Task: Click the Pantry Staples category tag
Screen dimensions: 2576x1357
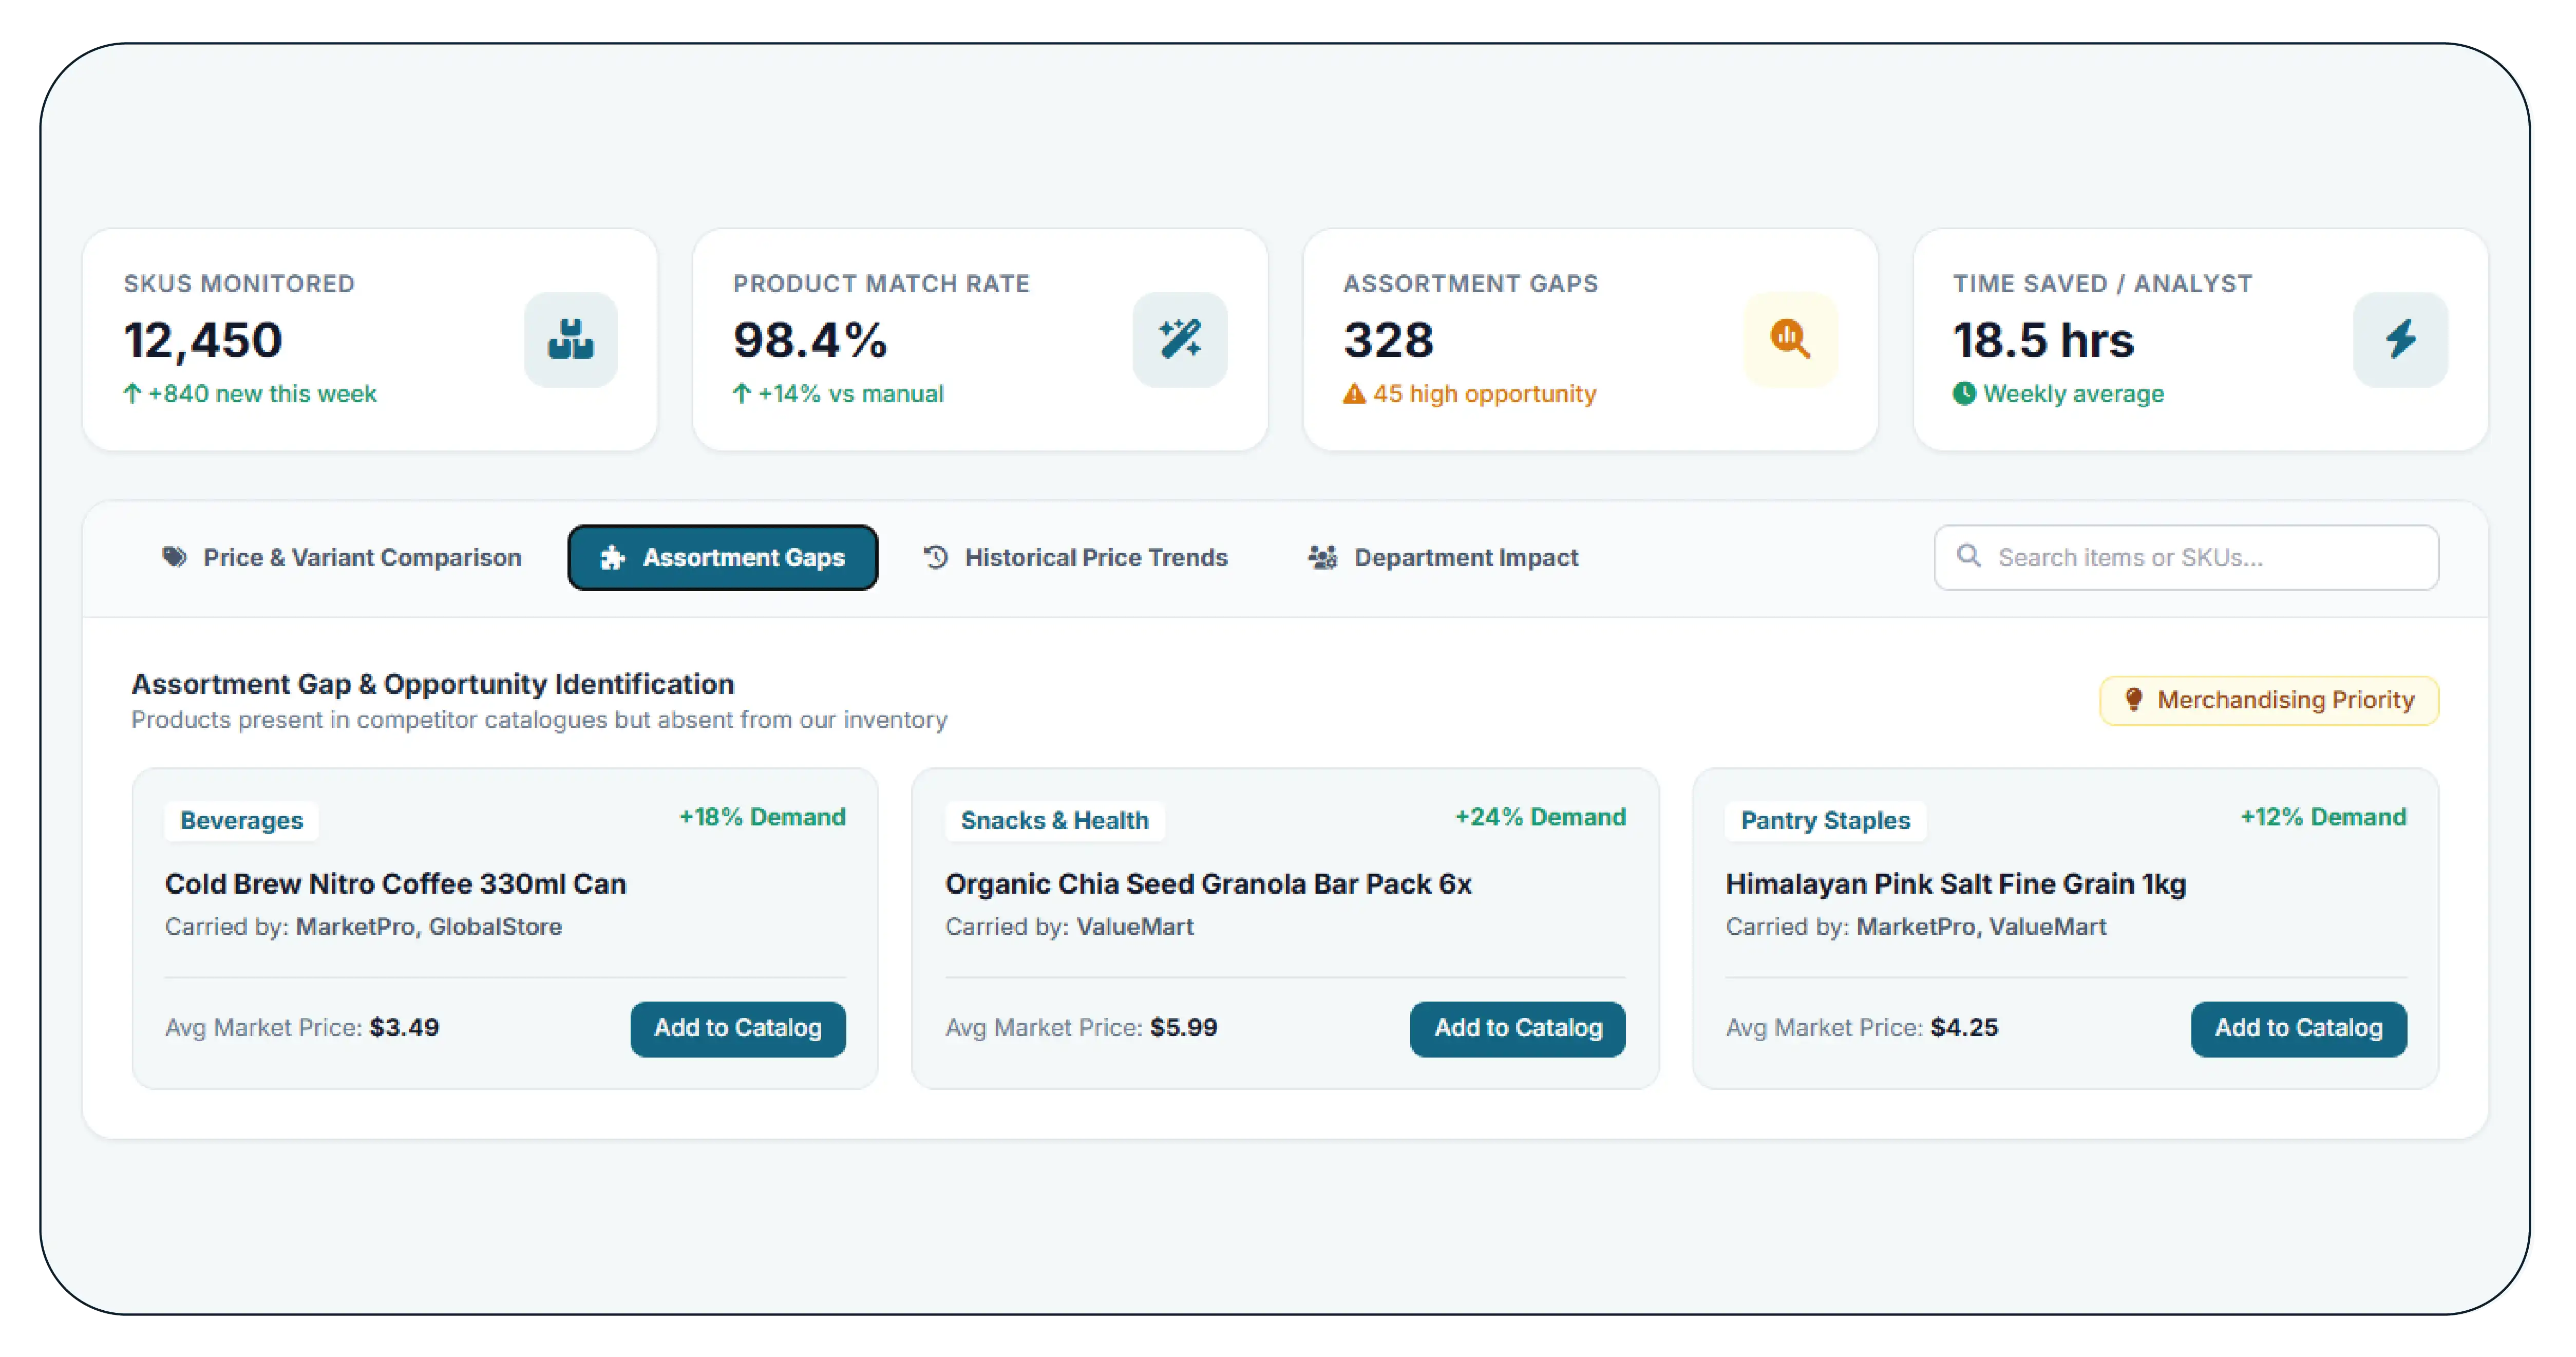Action: [x=1825, y=821]
